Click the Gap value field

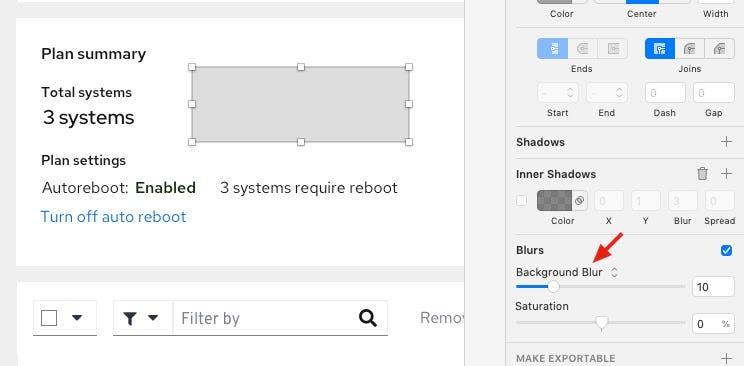pyautogui.click(x=714, y=93)
